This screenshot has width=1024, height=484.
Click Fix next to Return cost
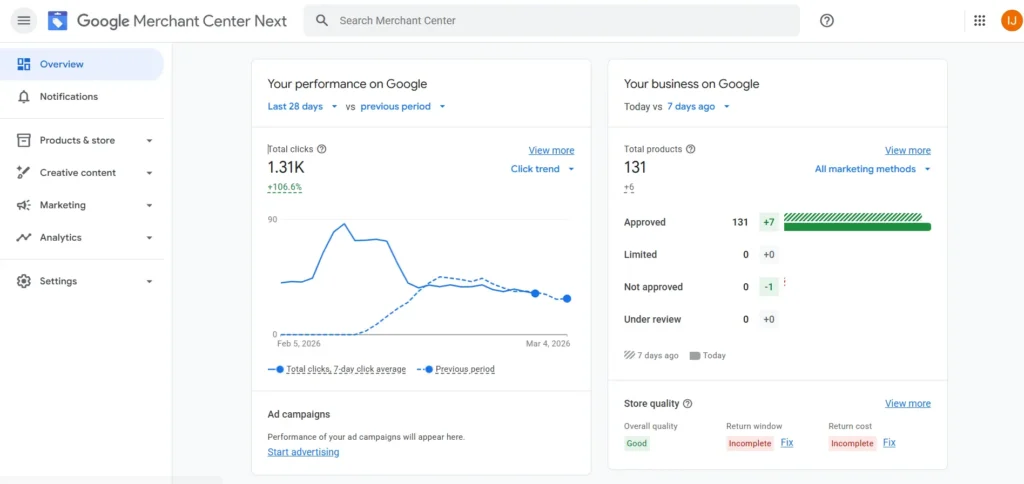tap(889, 443)
